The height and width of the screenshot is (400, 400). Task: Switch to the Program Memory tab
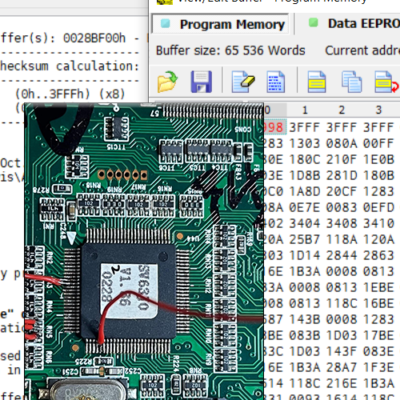tap(221, 24)
